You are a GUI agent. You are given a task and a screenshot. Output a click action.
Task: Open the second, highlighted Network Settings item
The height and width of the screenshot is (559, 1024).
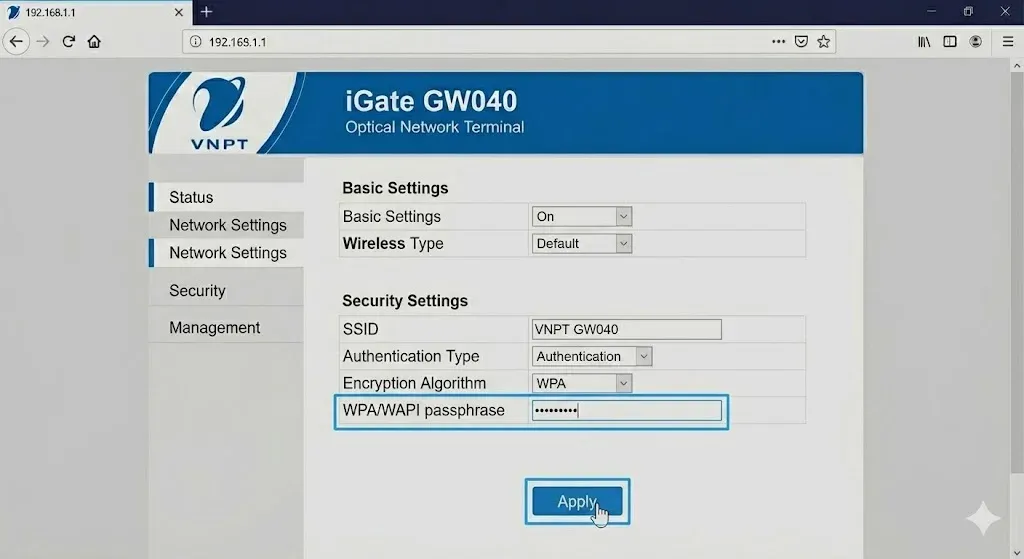pos(226,253)
